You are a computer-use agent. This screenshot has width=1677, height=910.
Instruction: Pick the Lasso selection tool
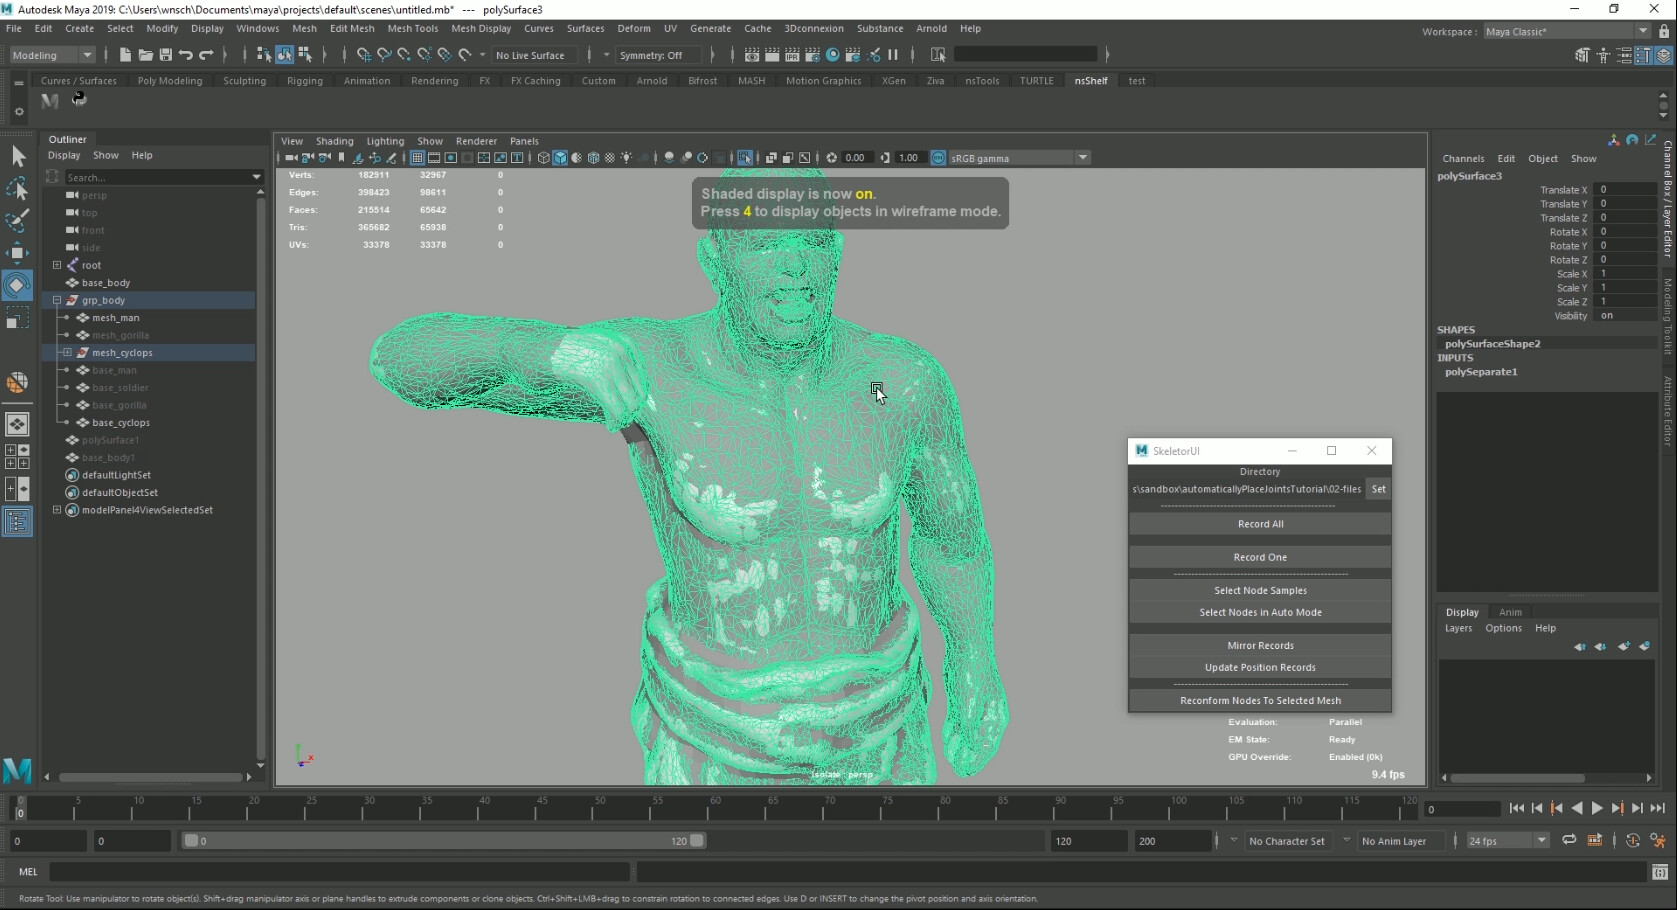[17, 189]
